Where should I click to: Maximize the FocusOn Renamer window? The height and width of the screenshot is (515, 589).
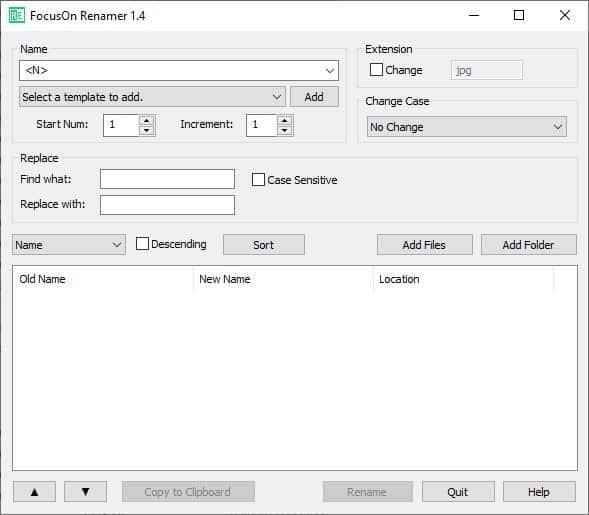[x=519, y=15]
